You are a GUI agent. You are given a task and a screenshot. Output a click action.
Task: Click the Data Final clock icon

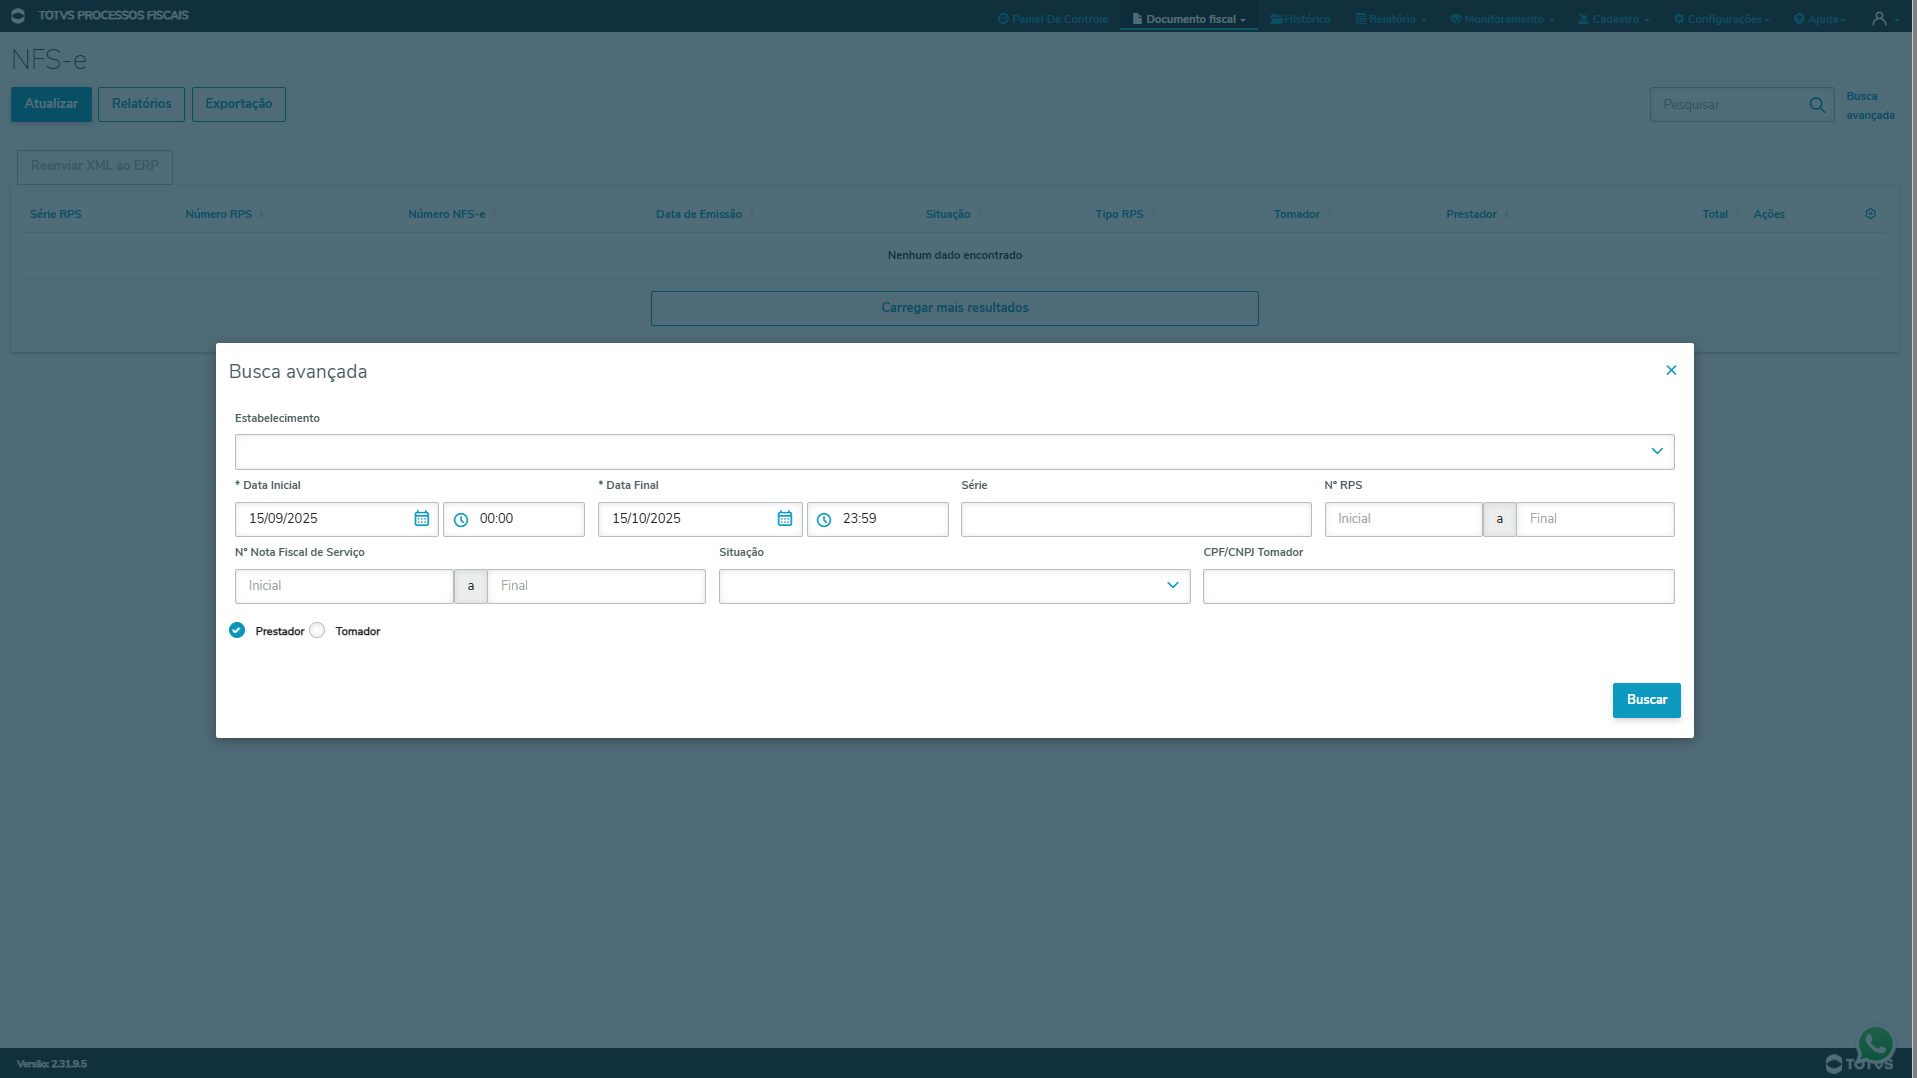click(x=824, y=520)
